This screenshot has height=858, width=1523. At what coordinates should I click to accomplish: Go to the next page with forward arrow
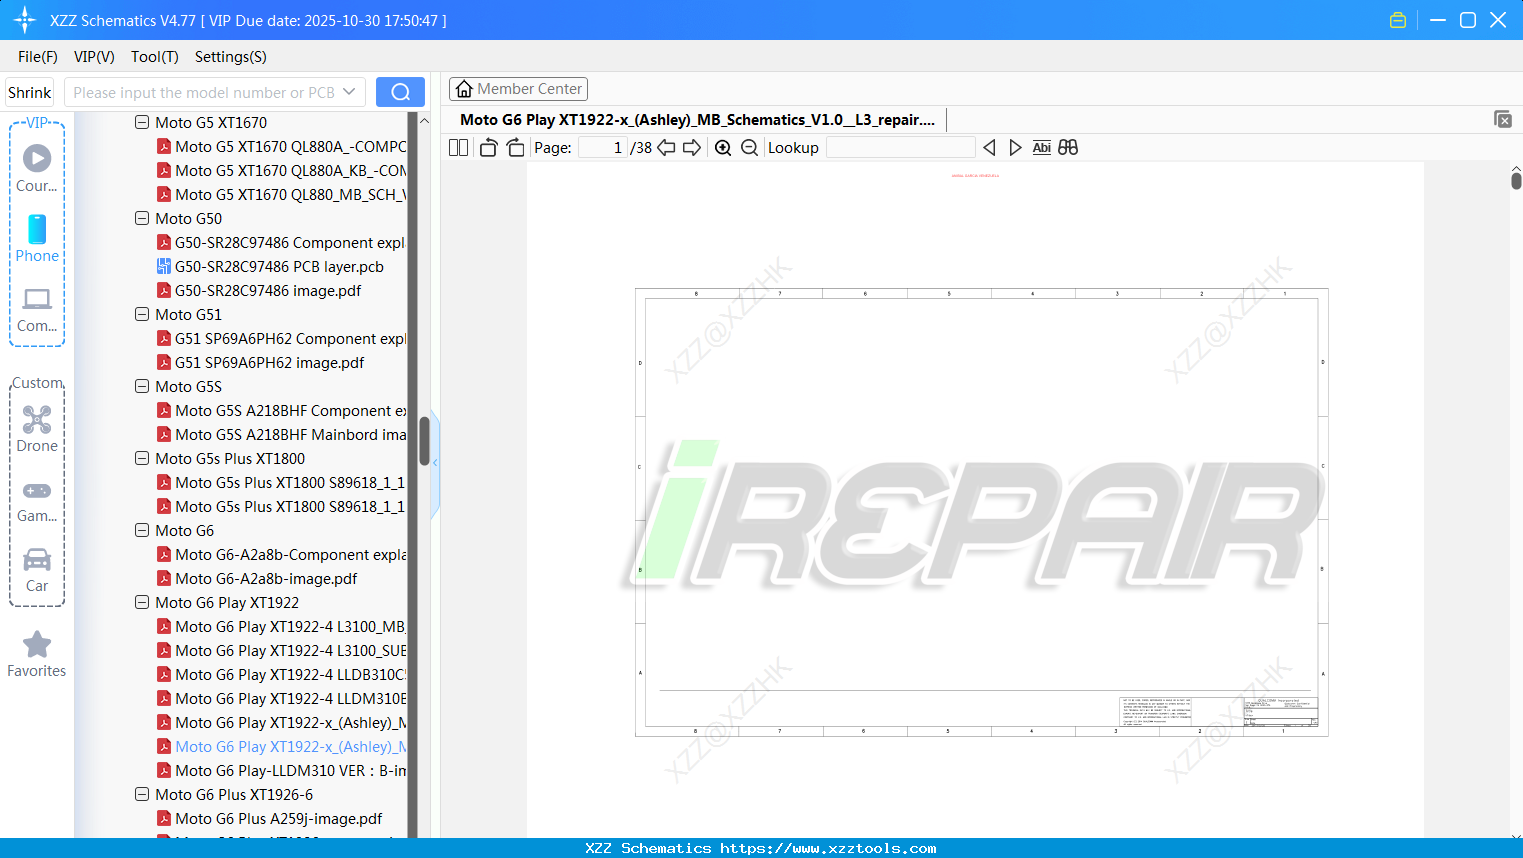click(x=691, y=147)
